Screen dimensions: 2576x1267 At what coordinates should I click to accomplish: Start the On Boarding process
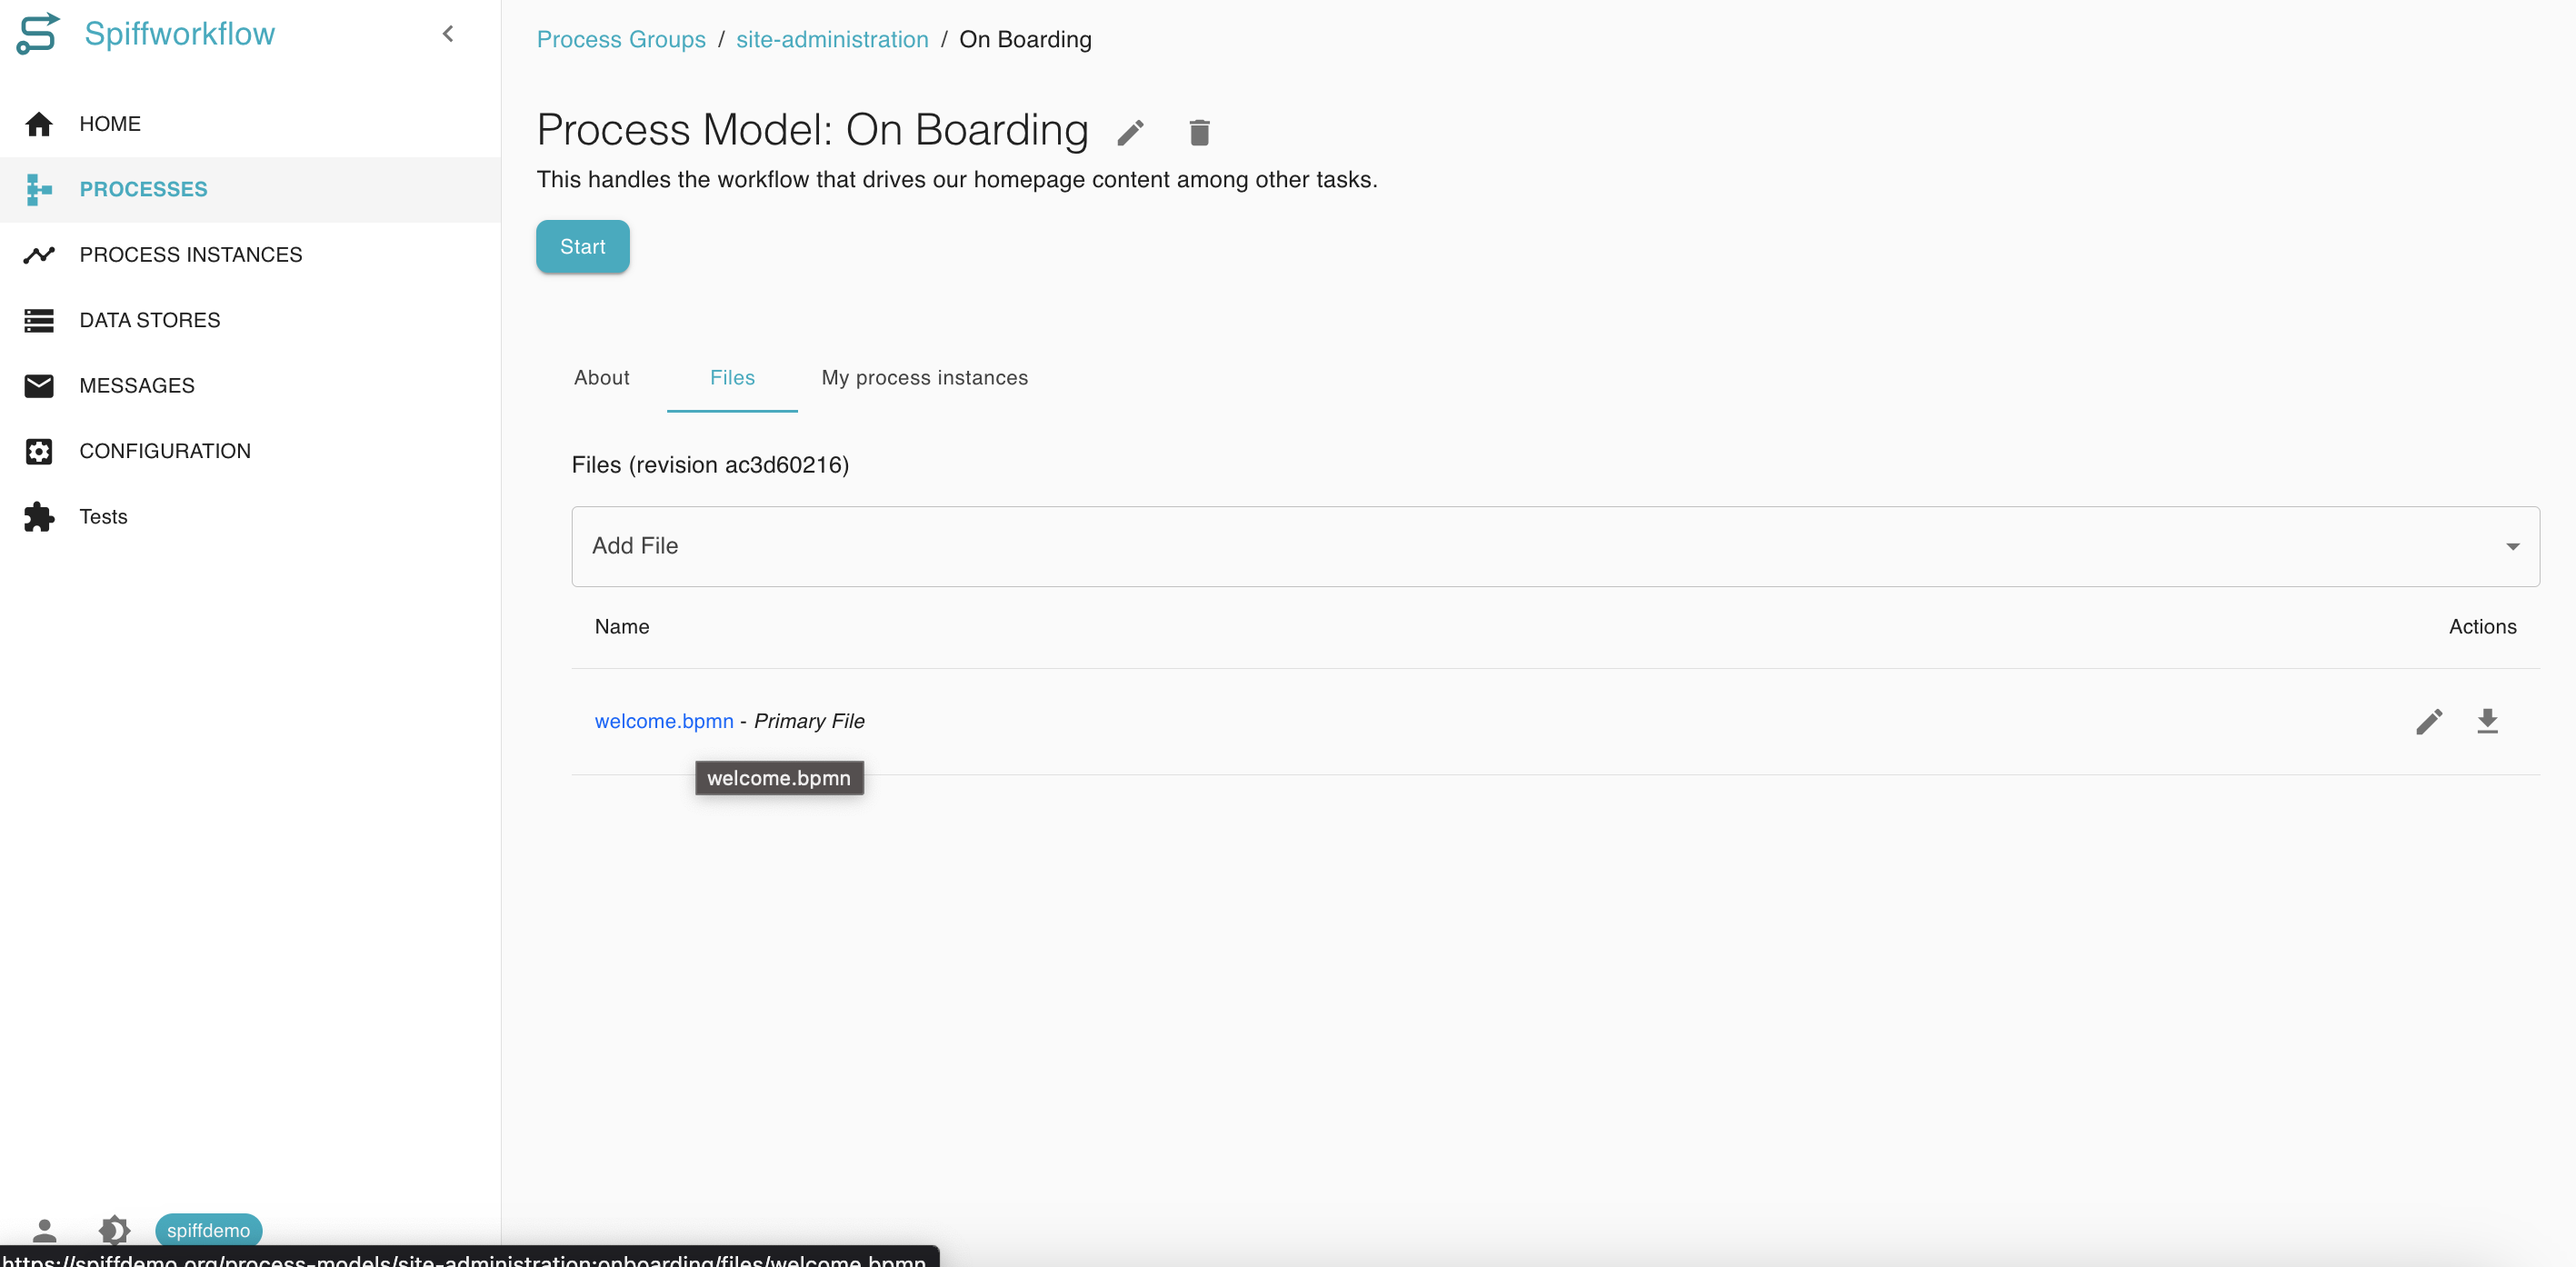[x=583, y=247]
